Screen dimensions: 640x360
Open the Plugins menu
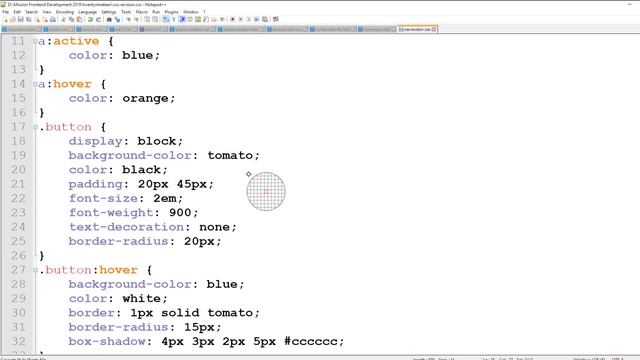171,12
